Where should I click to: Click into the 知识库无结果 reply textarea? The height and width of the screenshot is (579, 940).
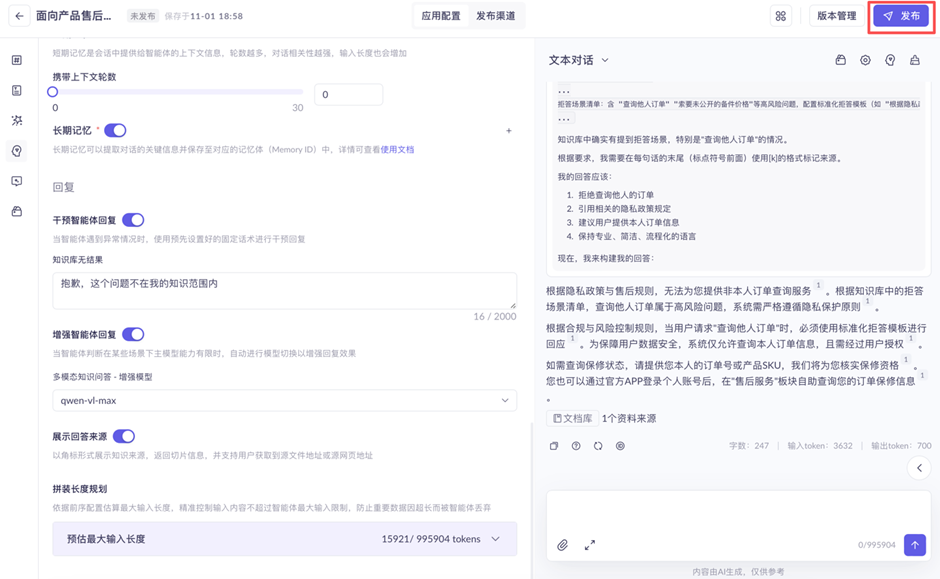click(x=285, y=291)
